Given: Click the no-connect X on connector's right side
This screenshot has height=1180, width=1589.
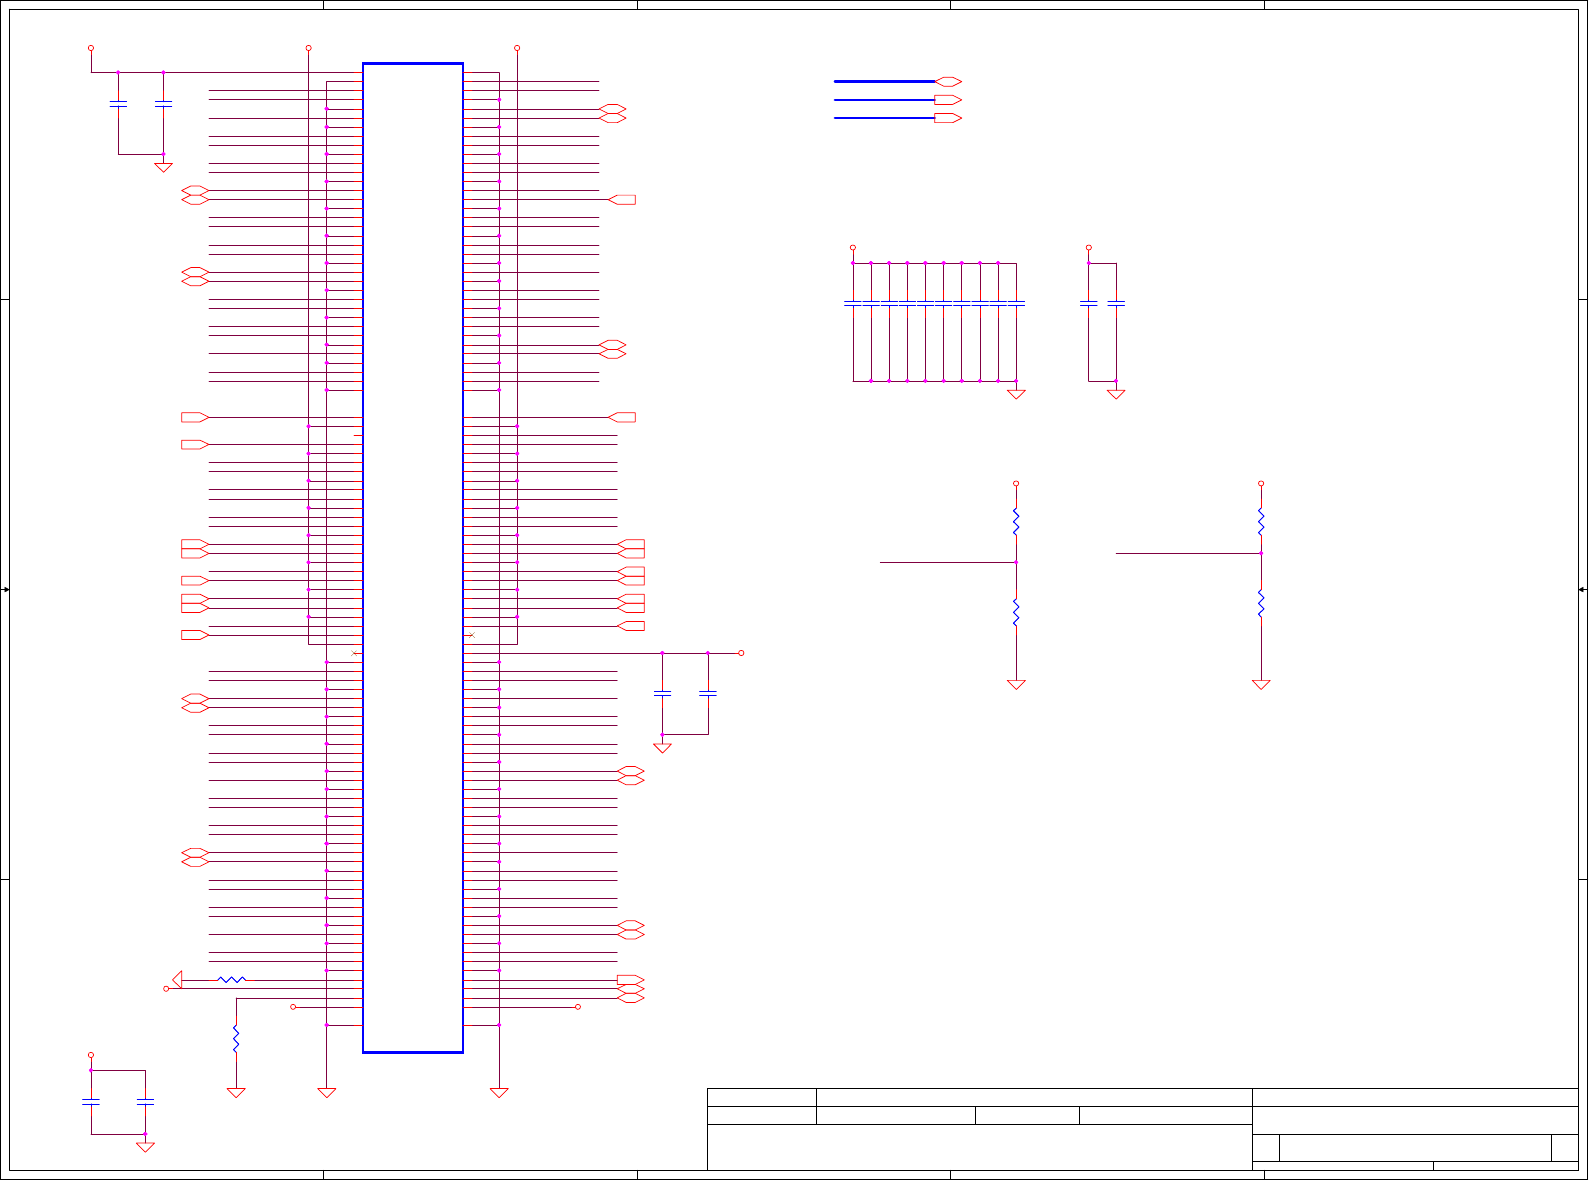Looking at the screenshot, I should point(471,635).
